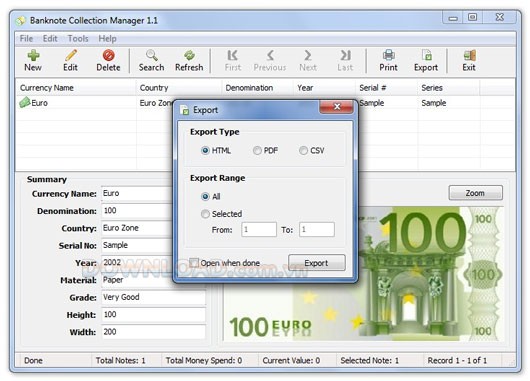This screenshot has height=381, width=530.
Task: Close the Export dialog
Action: coord(337,107)
